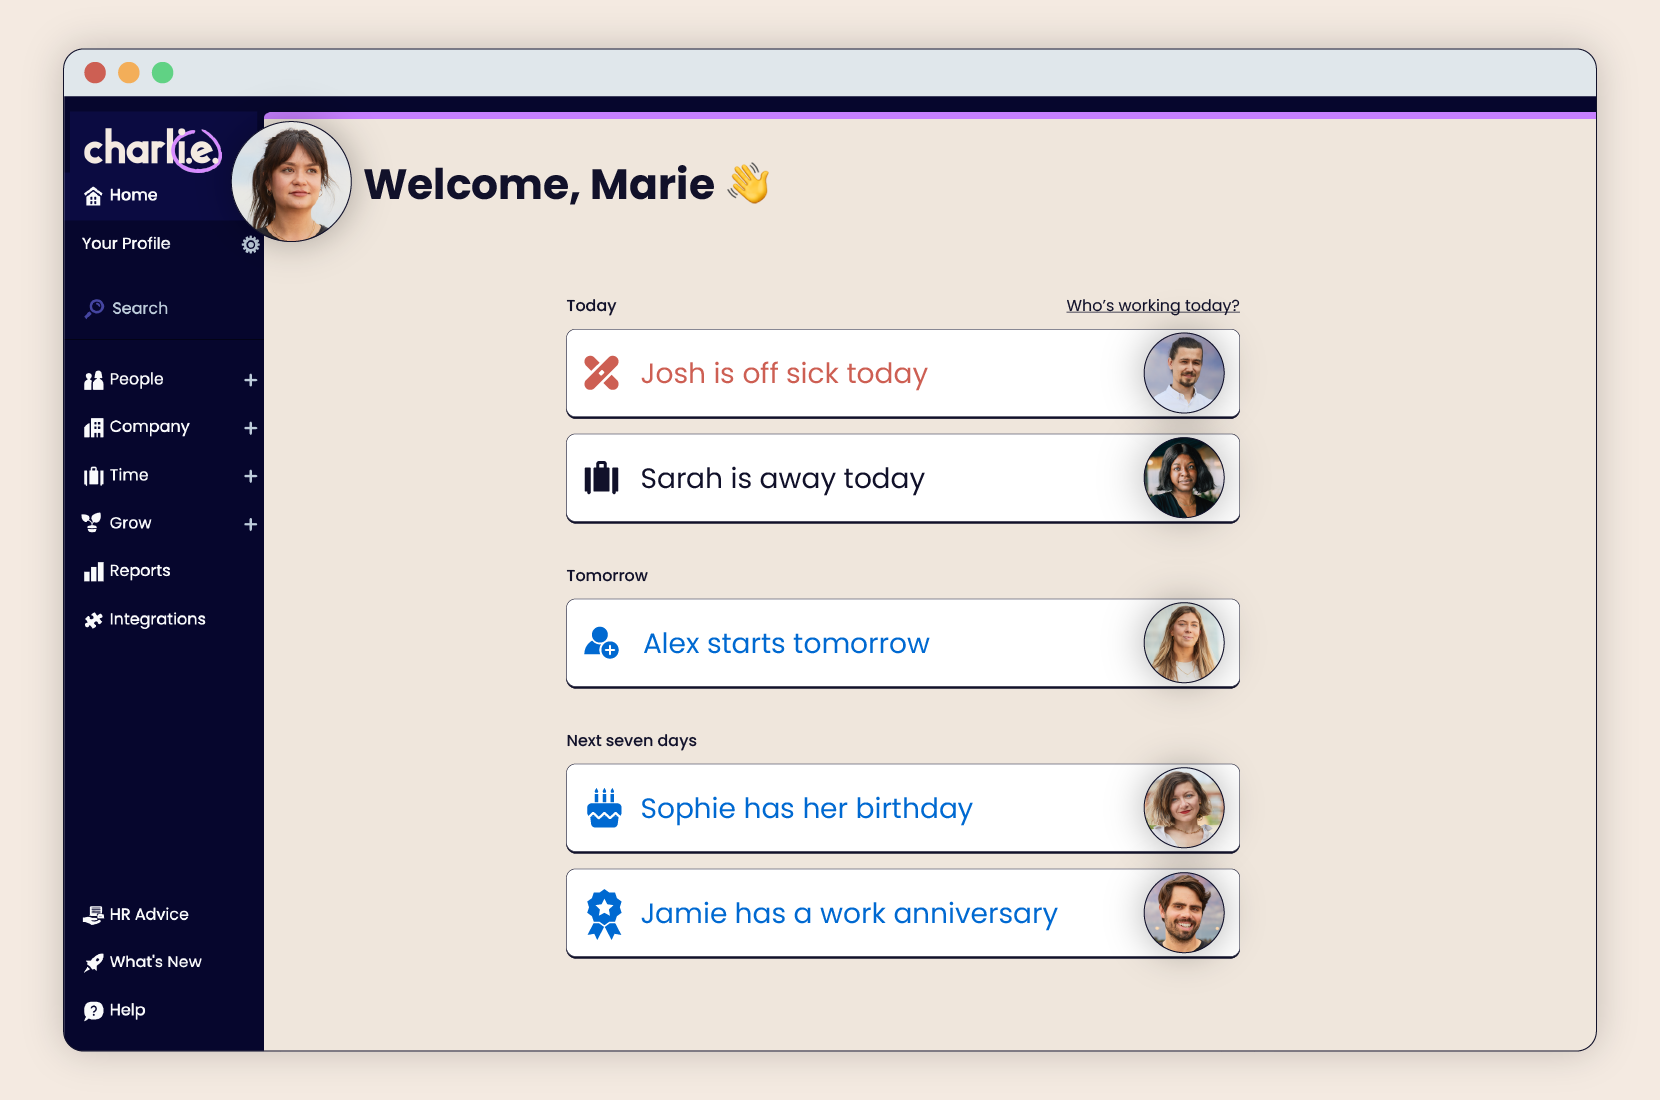Click the briefcase icon on Sarah's away card
The image size is (1660, 1100).
601,478
